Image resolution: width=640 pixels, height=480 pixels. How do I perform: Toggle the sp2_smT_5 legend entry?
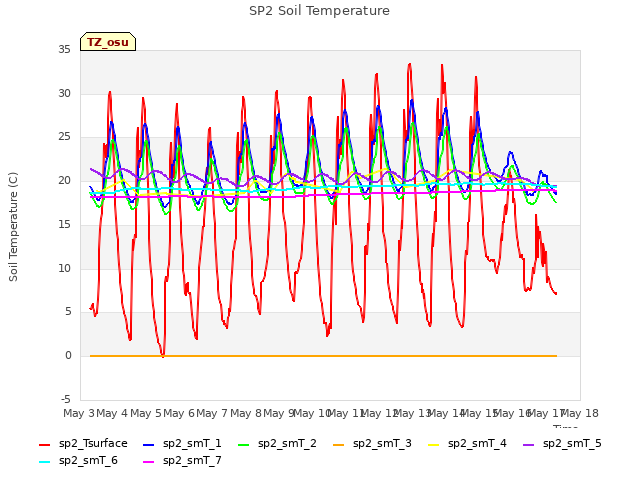coord(562,444)
